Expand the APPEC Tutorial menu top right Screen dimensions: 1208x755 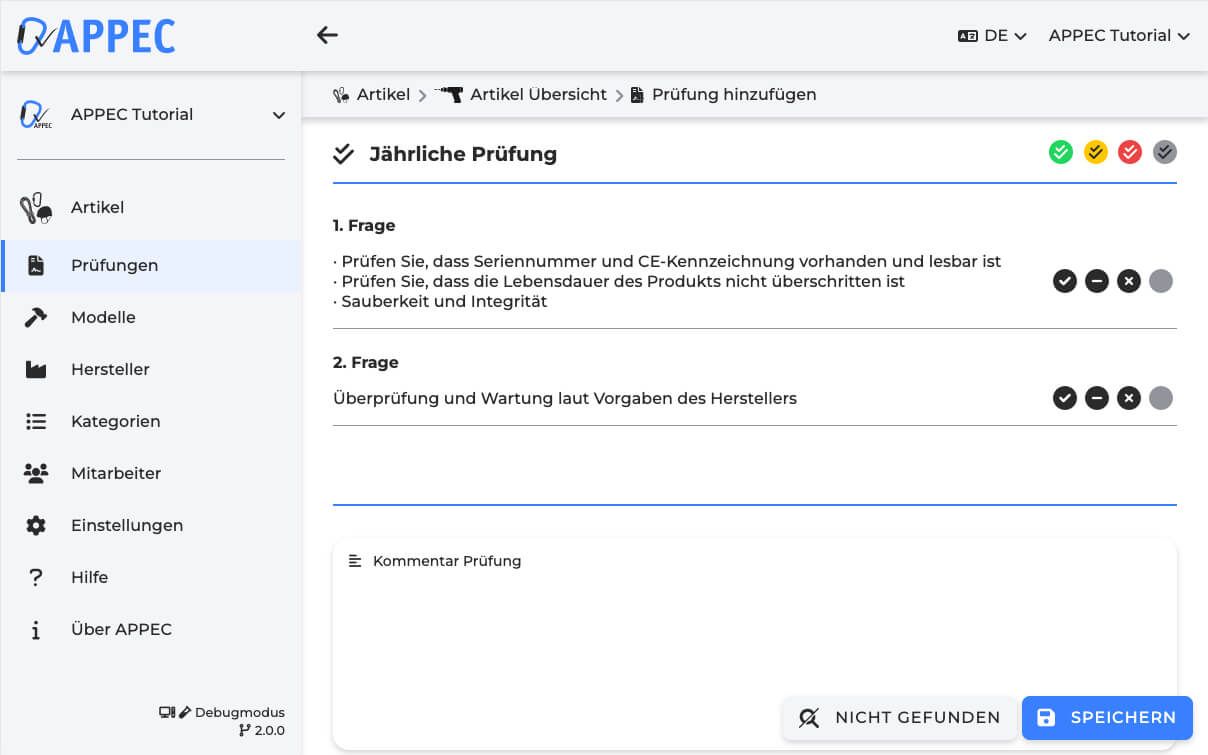pyautogui.click(x=1118, y=35)
